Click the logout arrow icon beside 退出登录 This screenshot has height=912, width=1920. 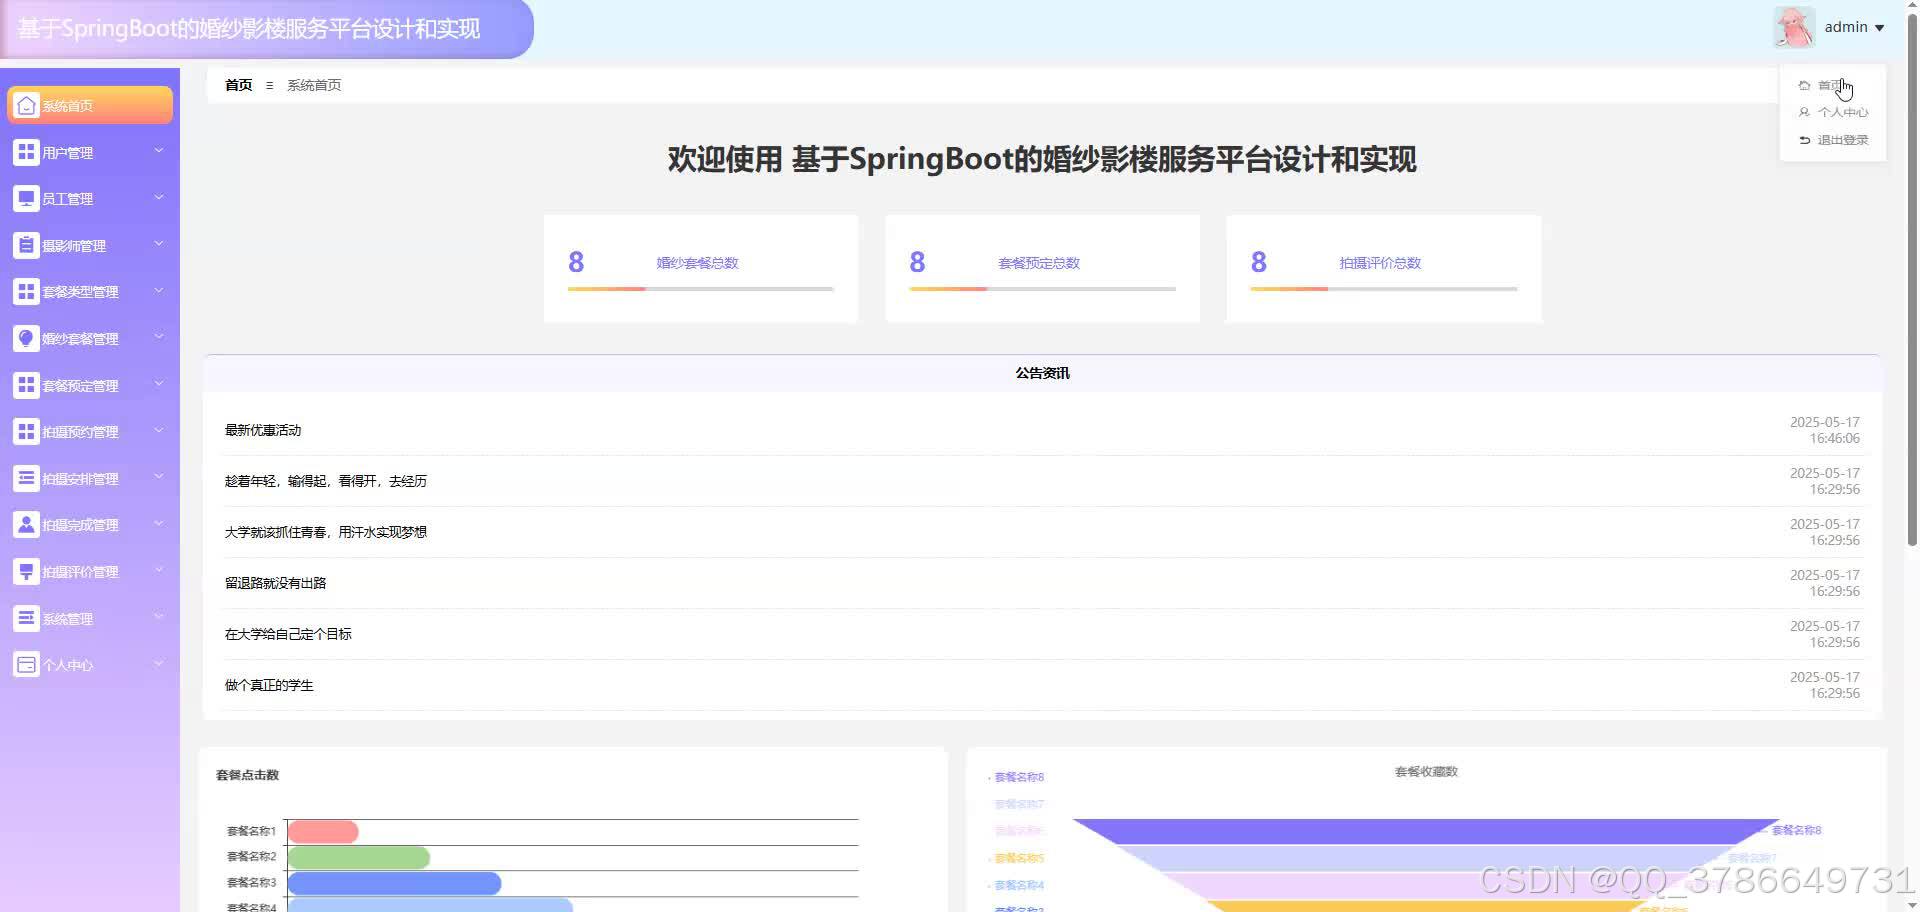click(x=1805, y=140)
